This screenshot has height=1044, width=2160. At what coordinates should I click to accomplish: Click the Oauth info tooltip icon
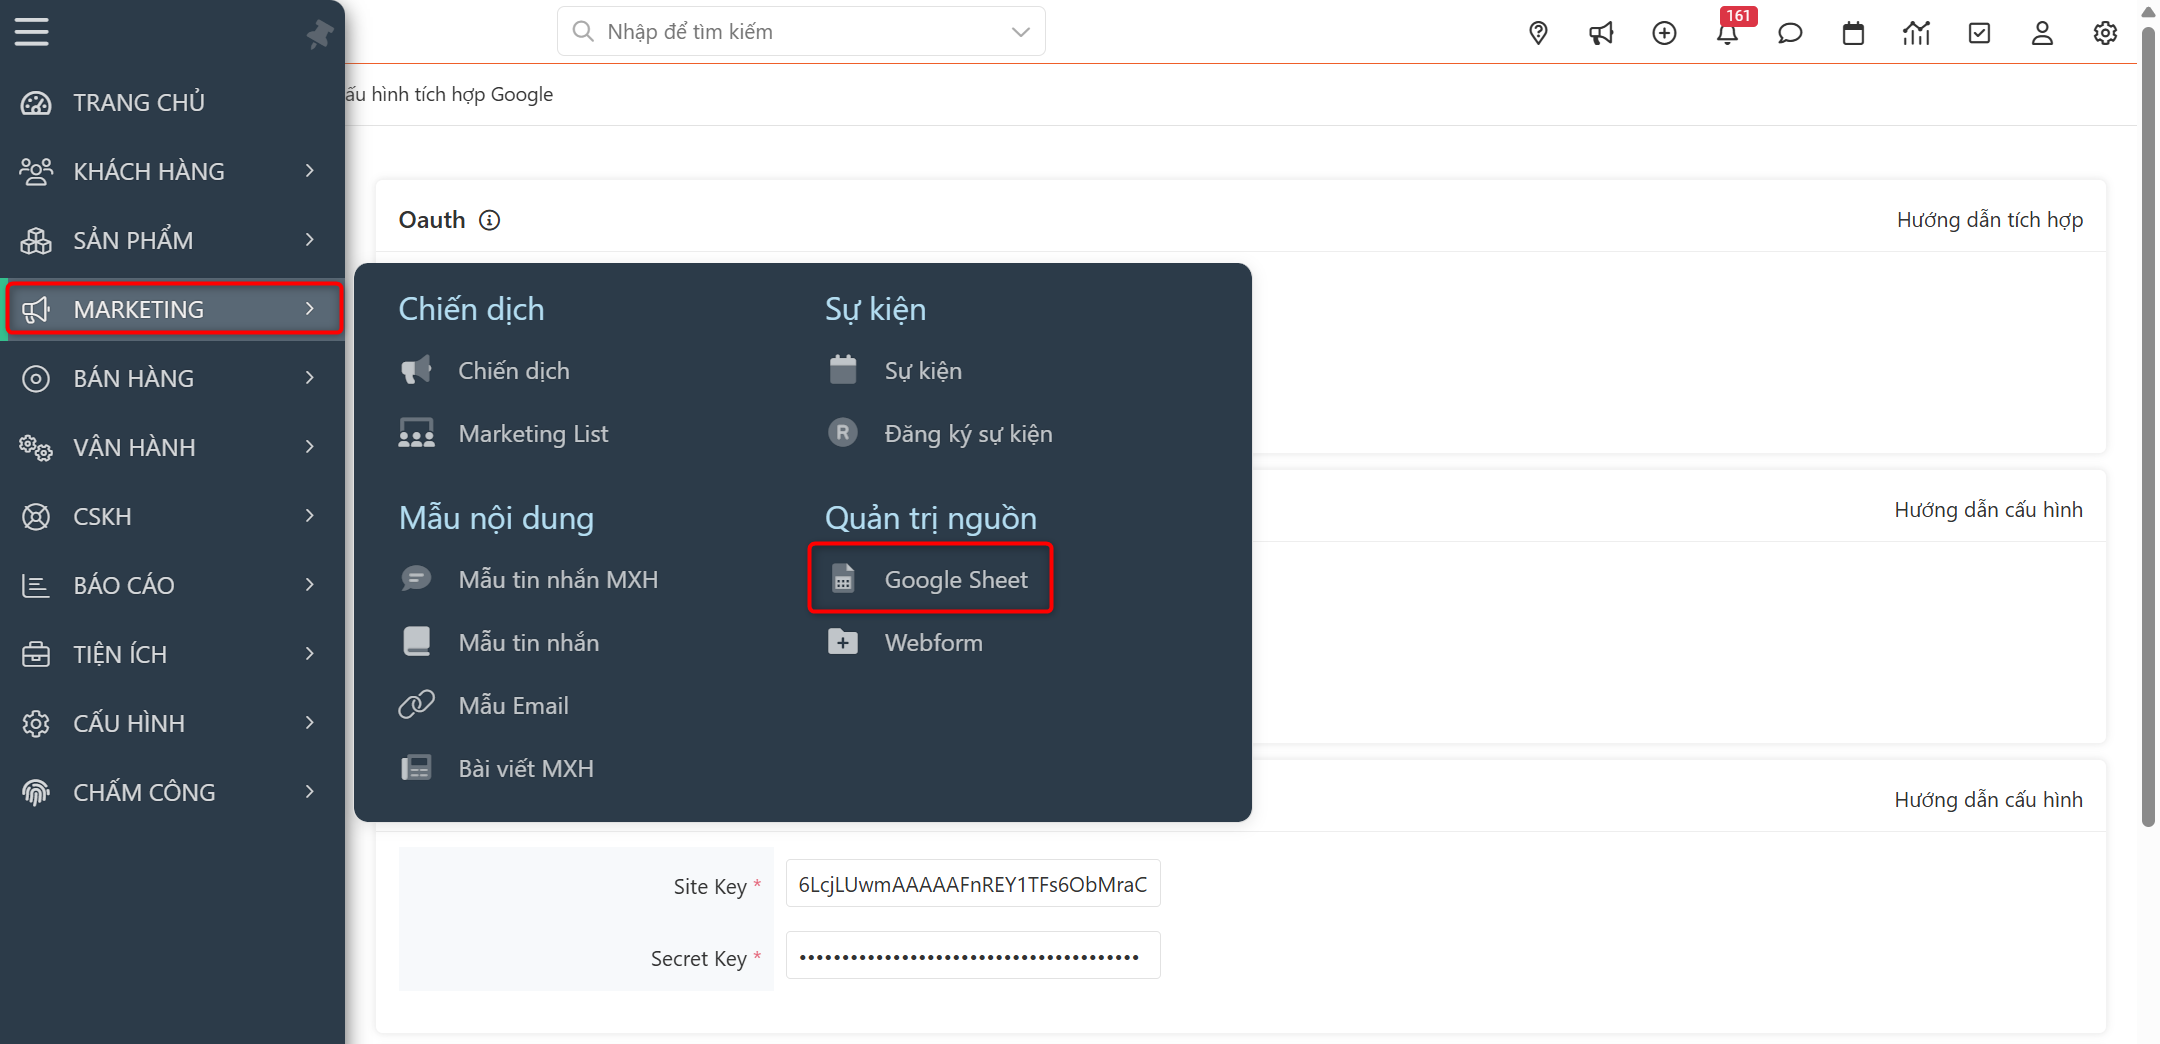coord(489,220)
